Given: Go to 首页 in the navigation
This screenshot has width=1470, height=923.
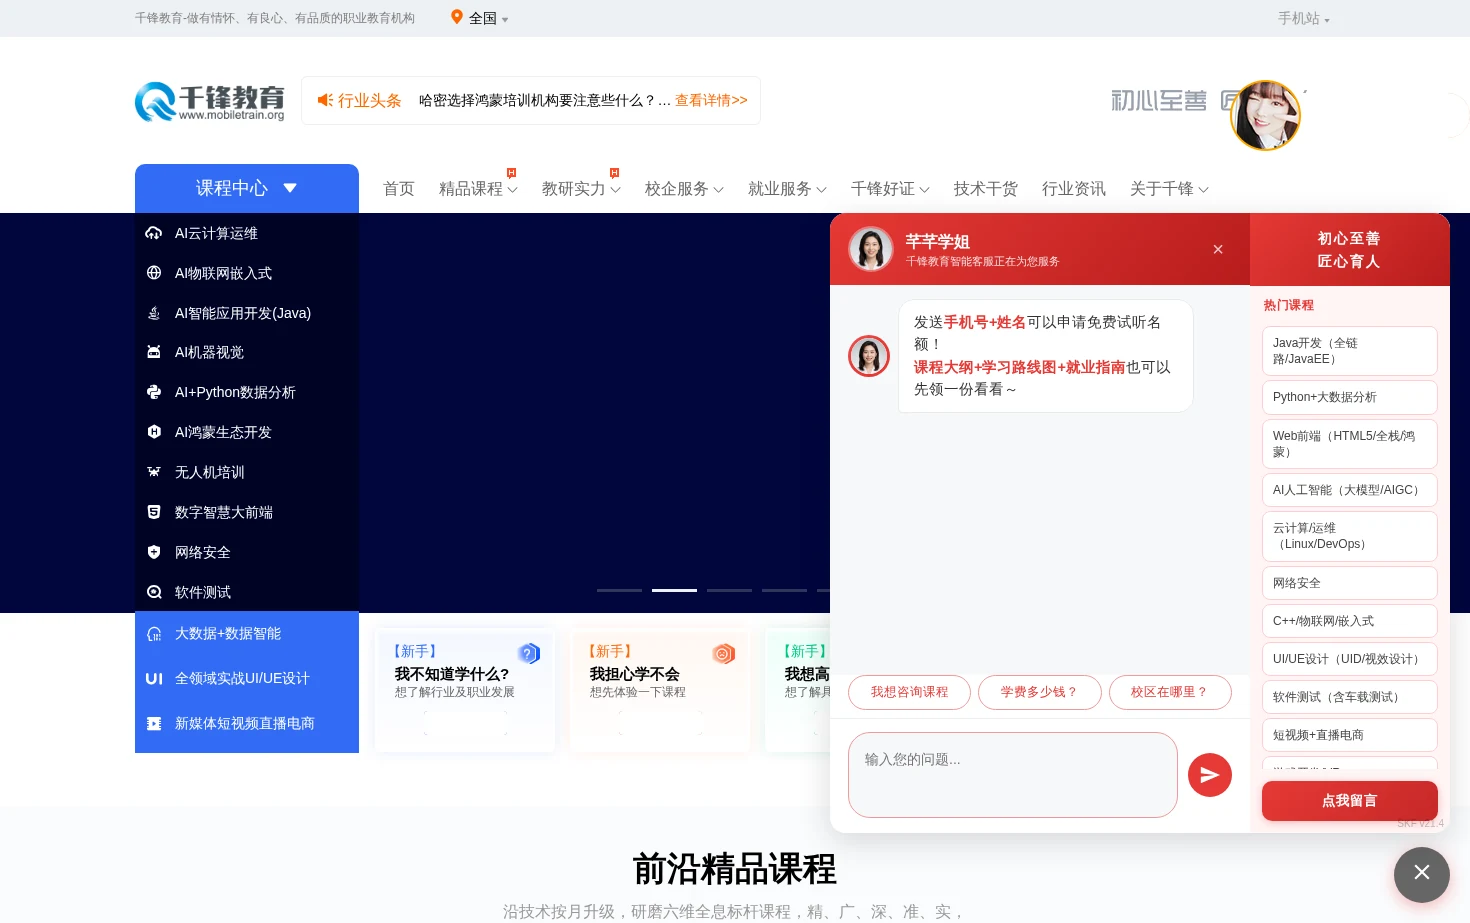Looking at the screenshot, I should pyautogui.click(x=399, y=188).
